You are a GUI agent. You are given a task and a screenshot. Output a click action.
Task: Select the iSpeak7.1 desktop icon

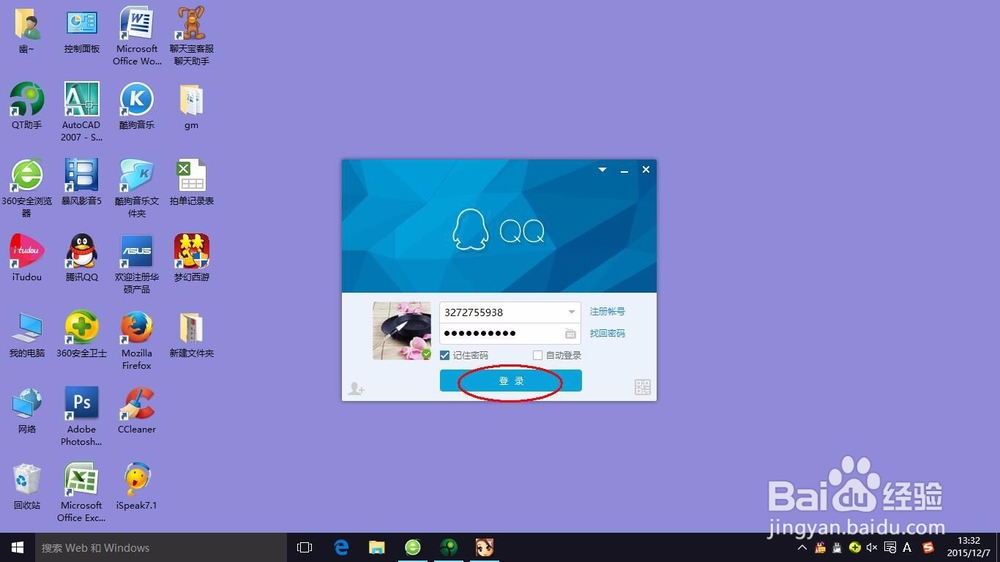136,486
